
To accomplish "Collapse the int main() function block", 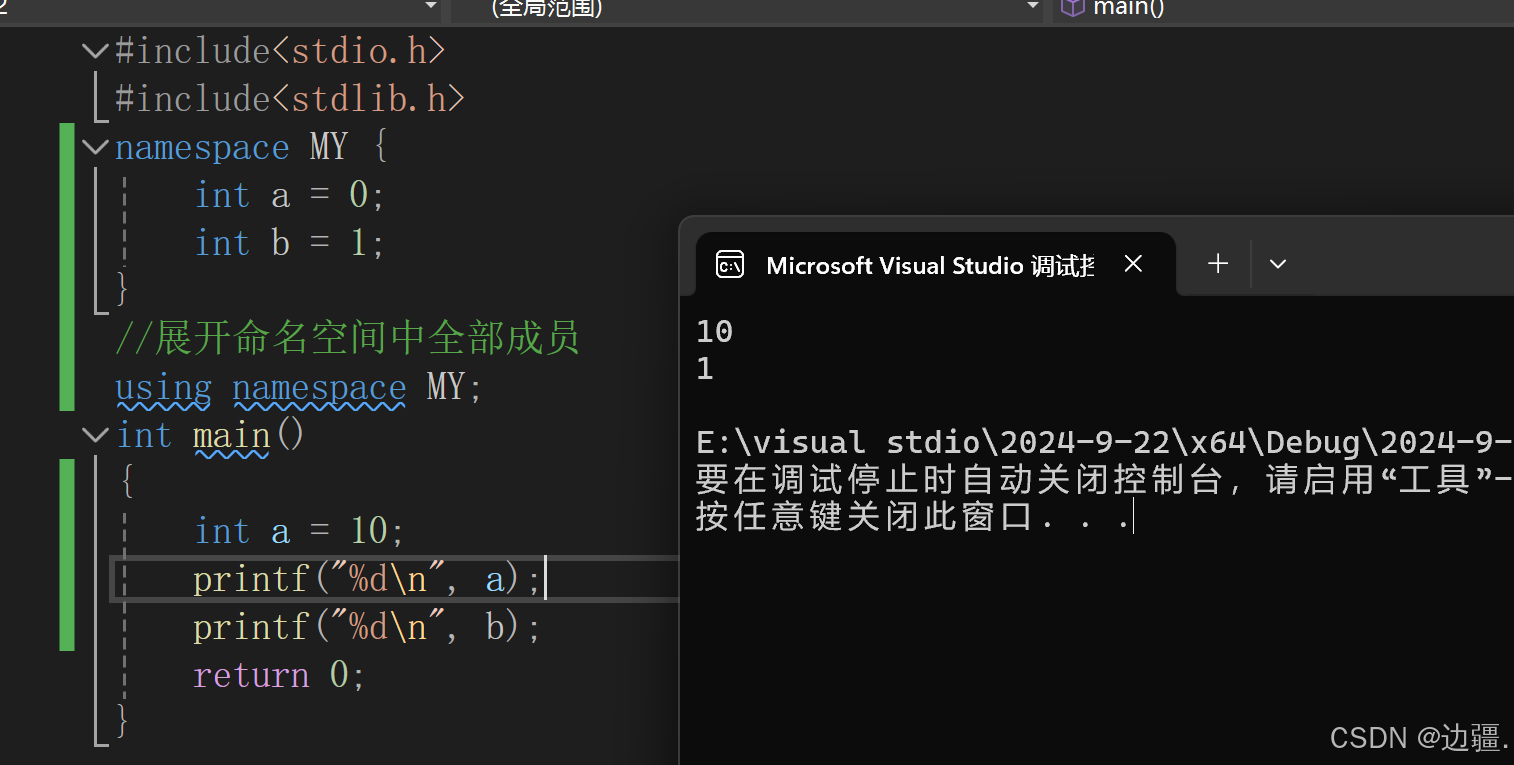I will point(95,435).
